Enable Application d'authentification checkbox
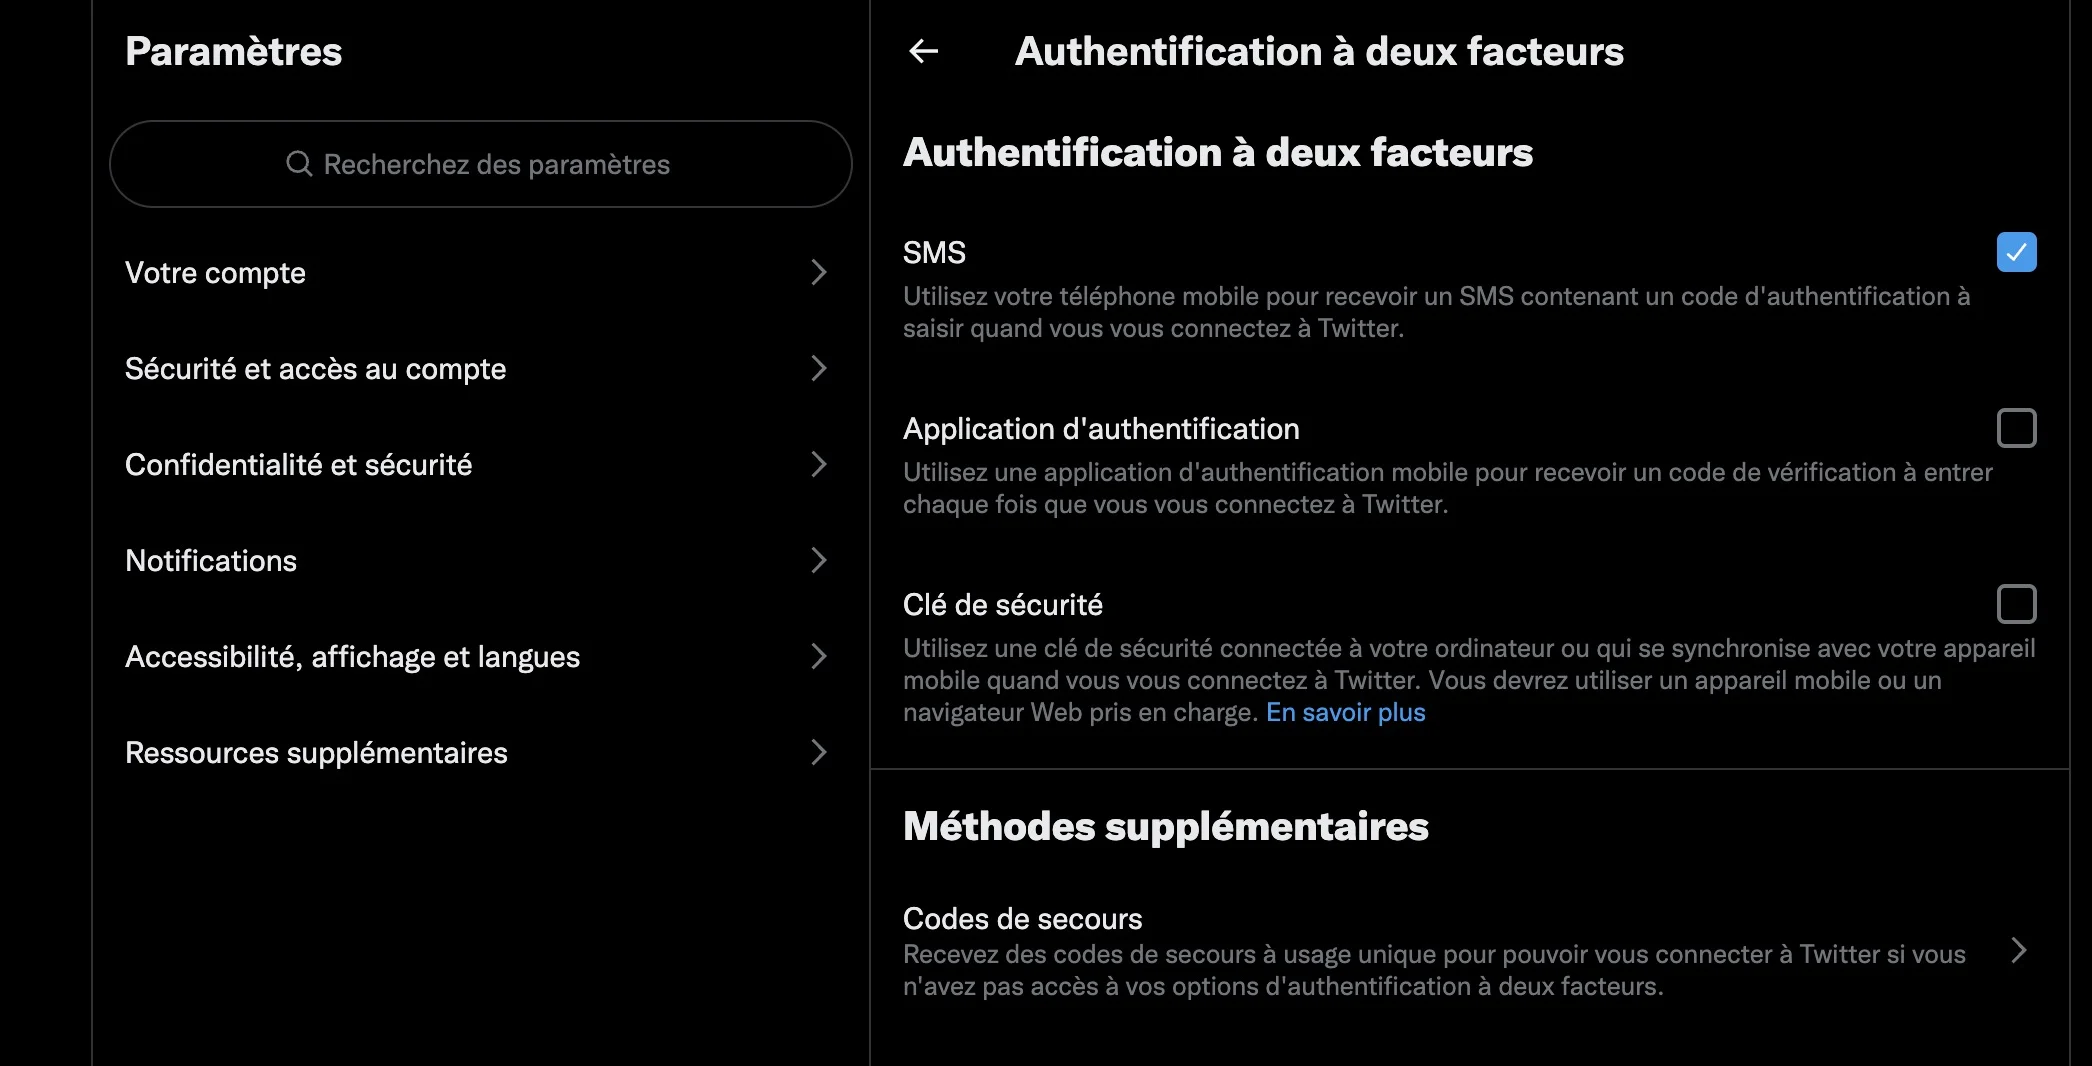Screen dimensions: 2092x1066 point(2016,428)
